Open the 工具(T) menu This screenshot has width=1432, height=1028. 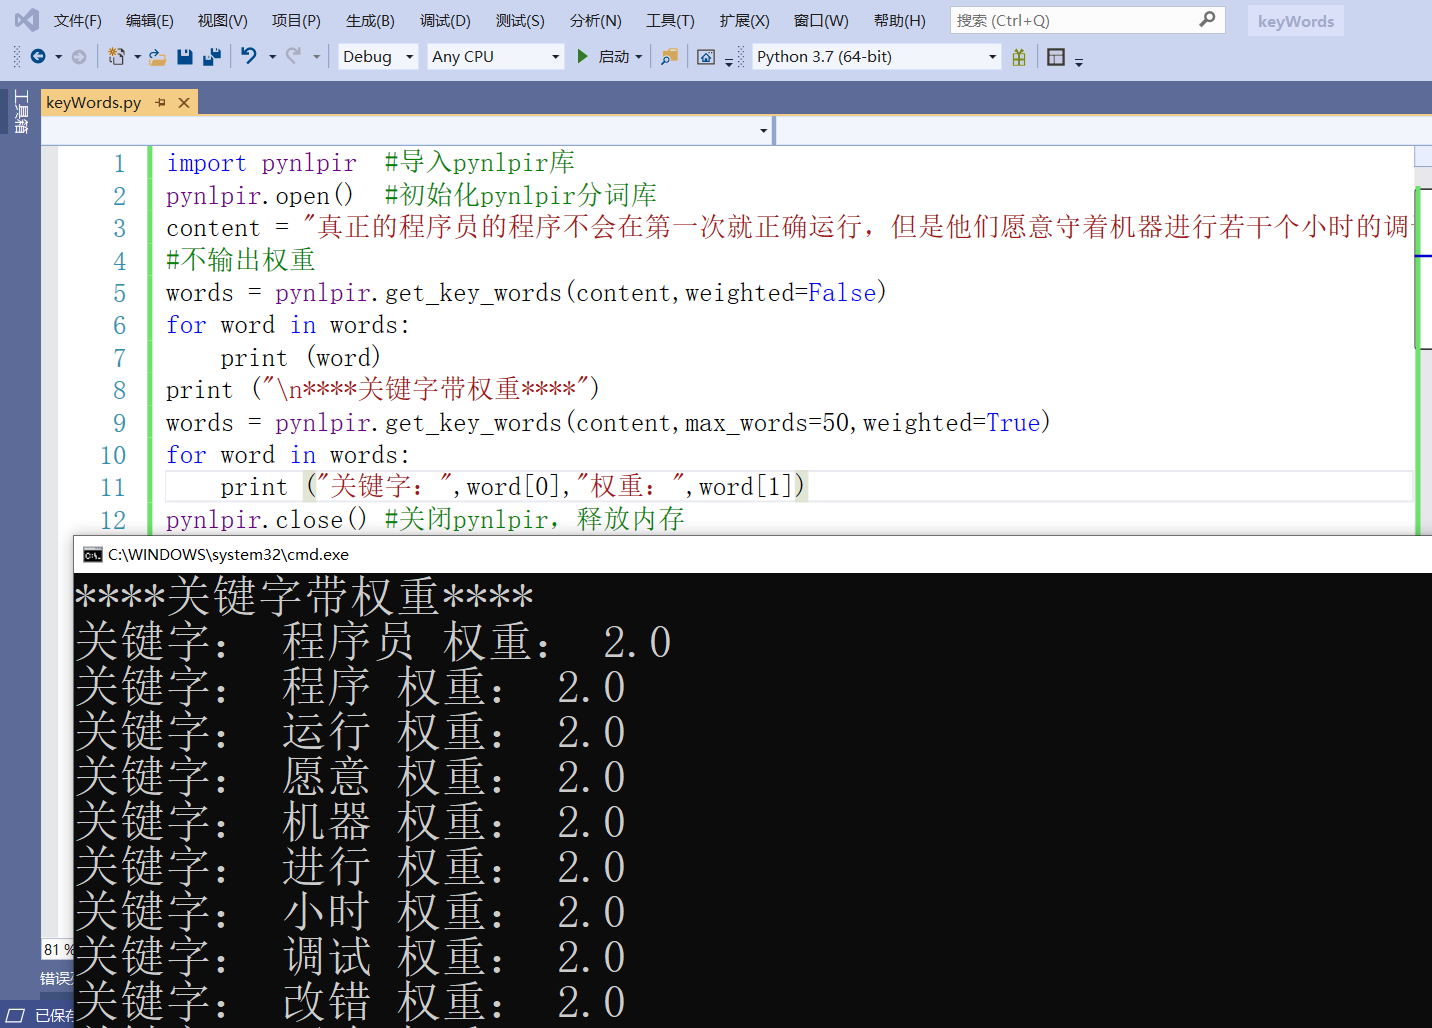pos(670,20)
